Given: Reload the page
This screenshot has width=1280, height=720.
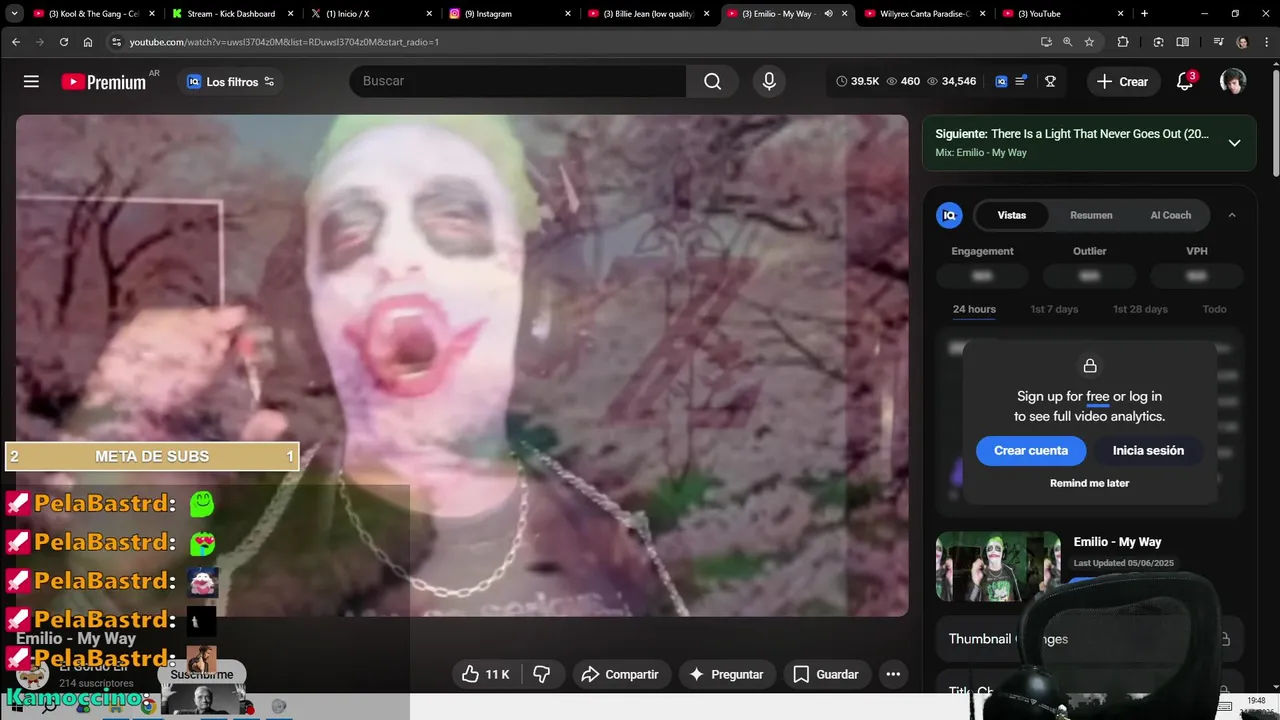Looking at the screenshot, I should point(64,42).
